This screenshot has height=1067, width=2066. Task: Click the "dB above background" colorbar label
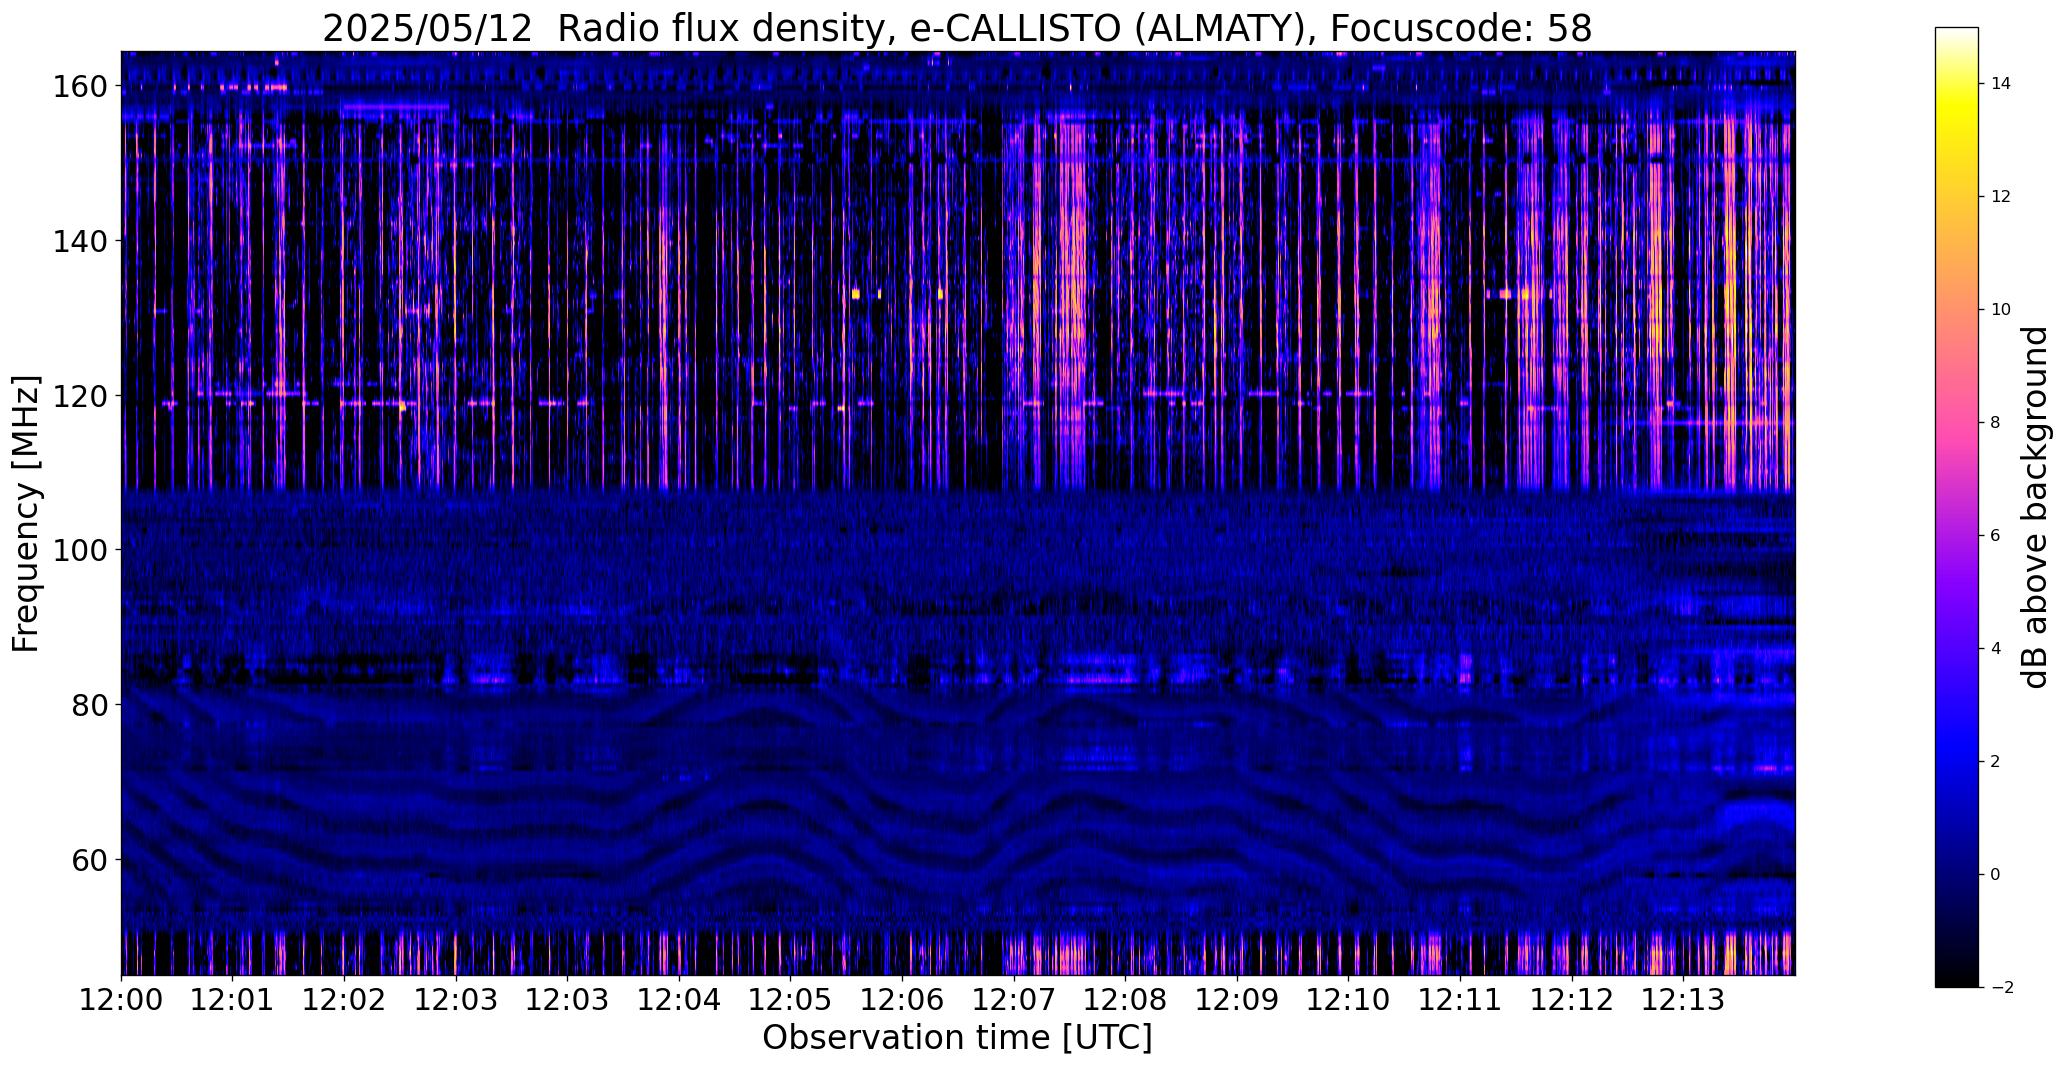(2035, 507)
